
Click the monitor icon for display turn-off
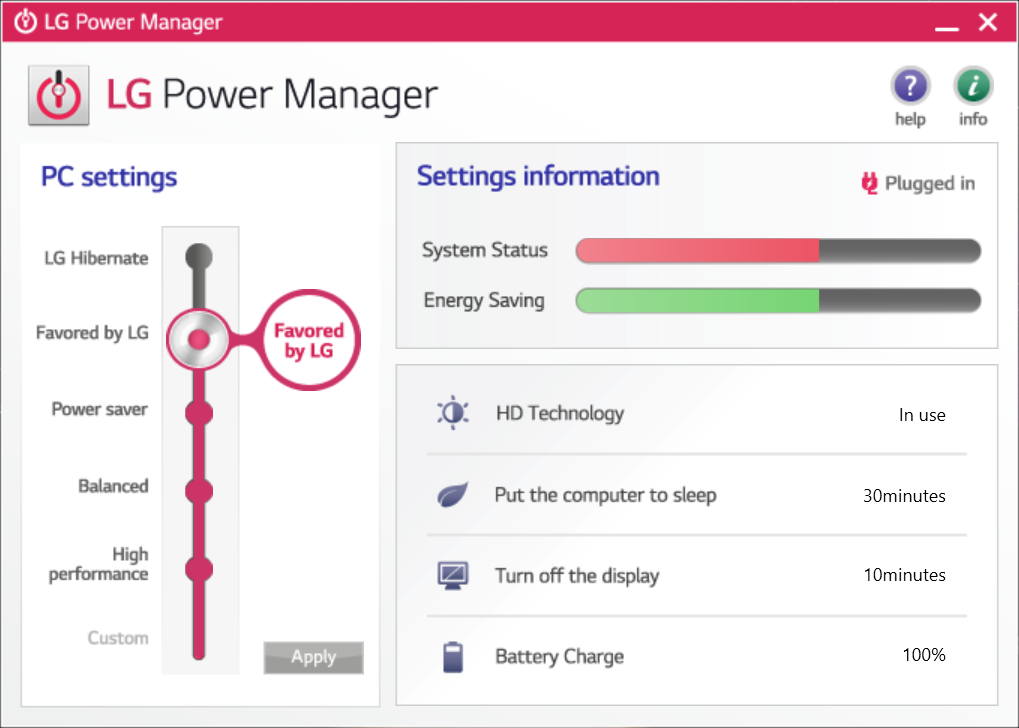click(x=452, y=575)
